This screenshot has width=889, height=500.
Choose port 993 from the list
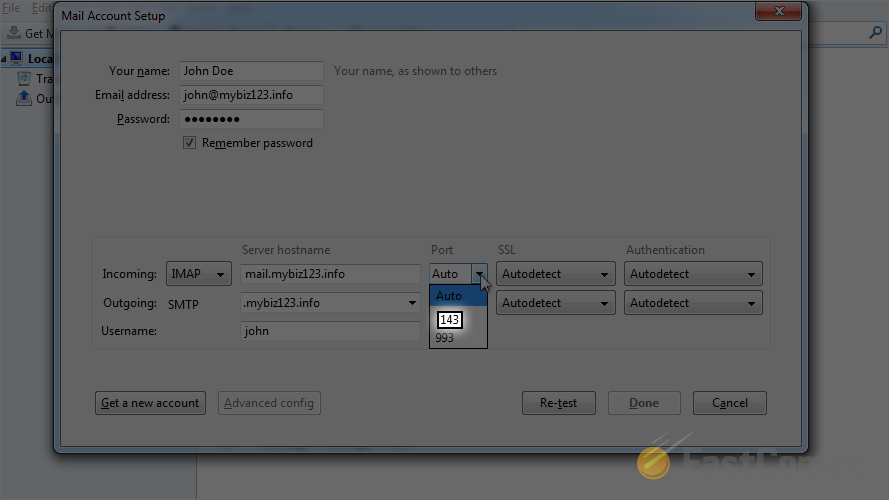(444, 338)
